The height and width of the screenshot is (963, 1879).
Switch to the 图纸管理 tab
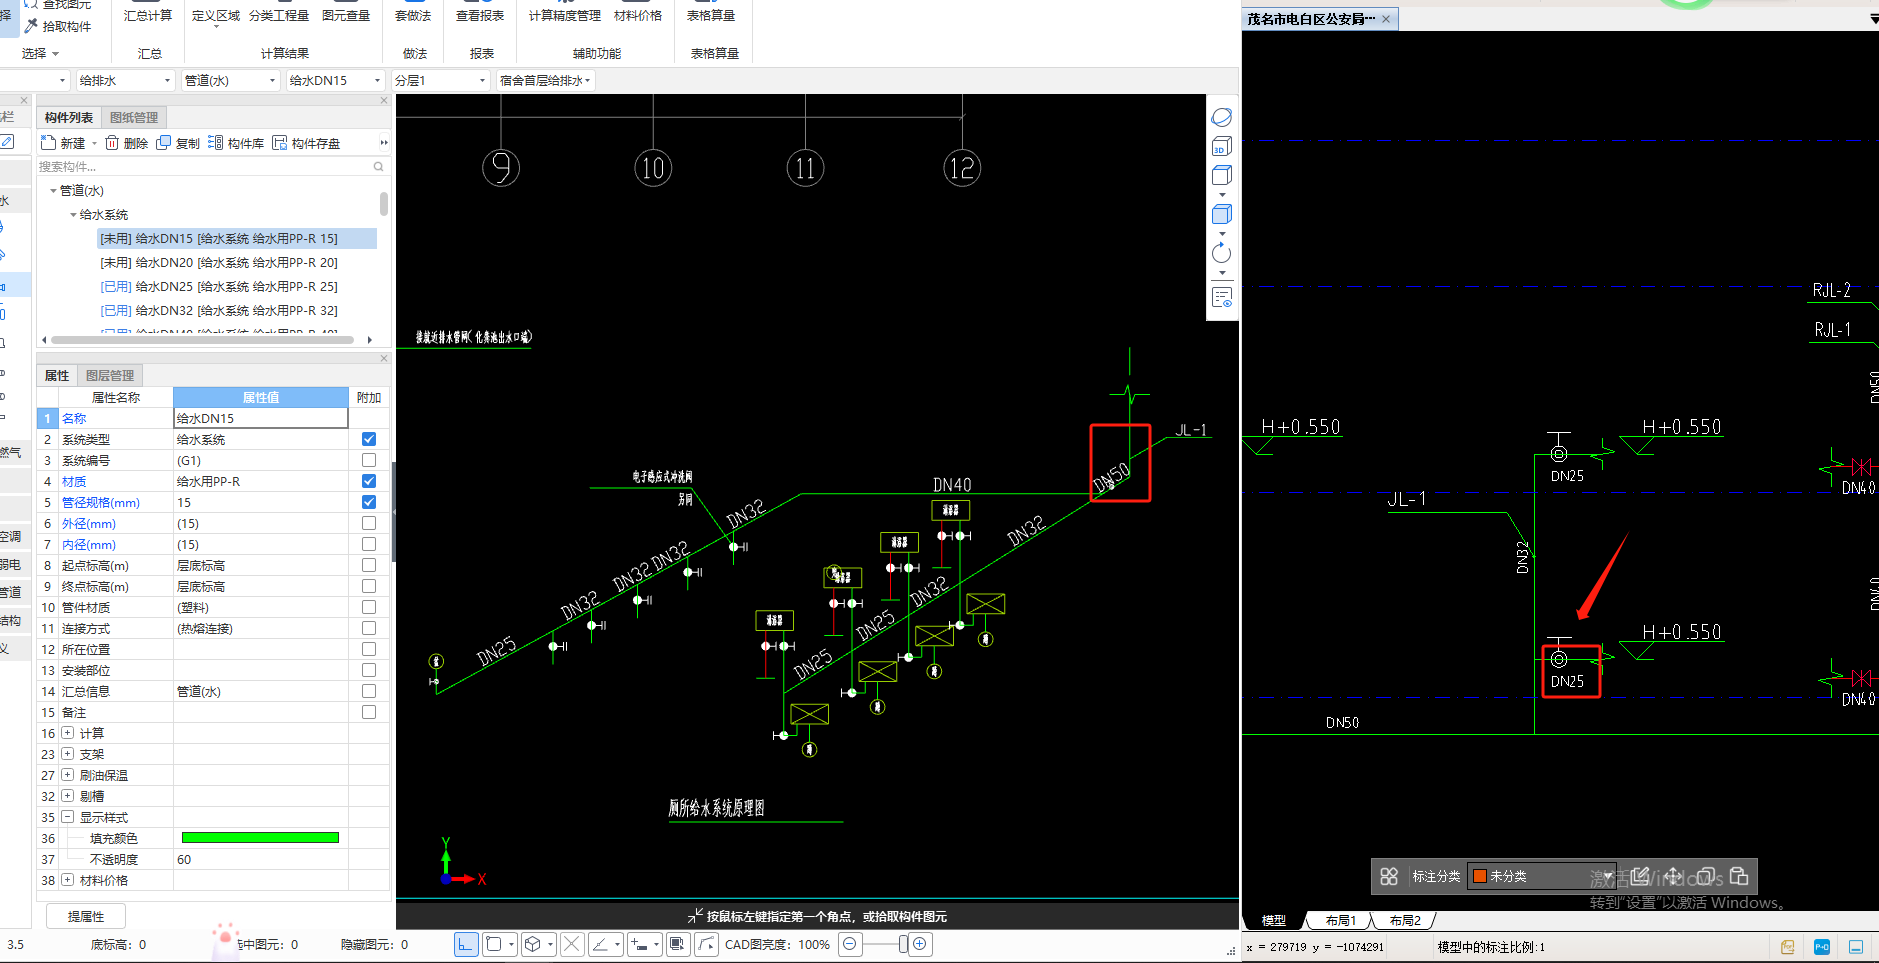[134, 117]
